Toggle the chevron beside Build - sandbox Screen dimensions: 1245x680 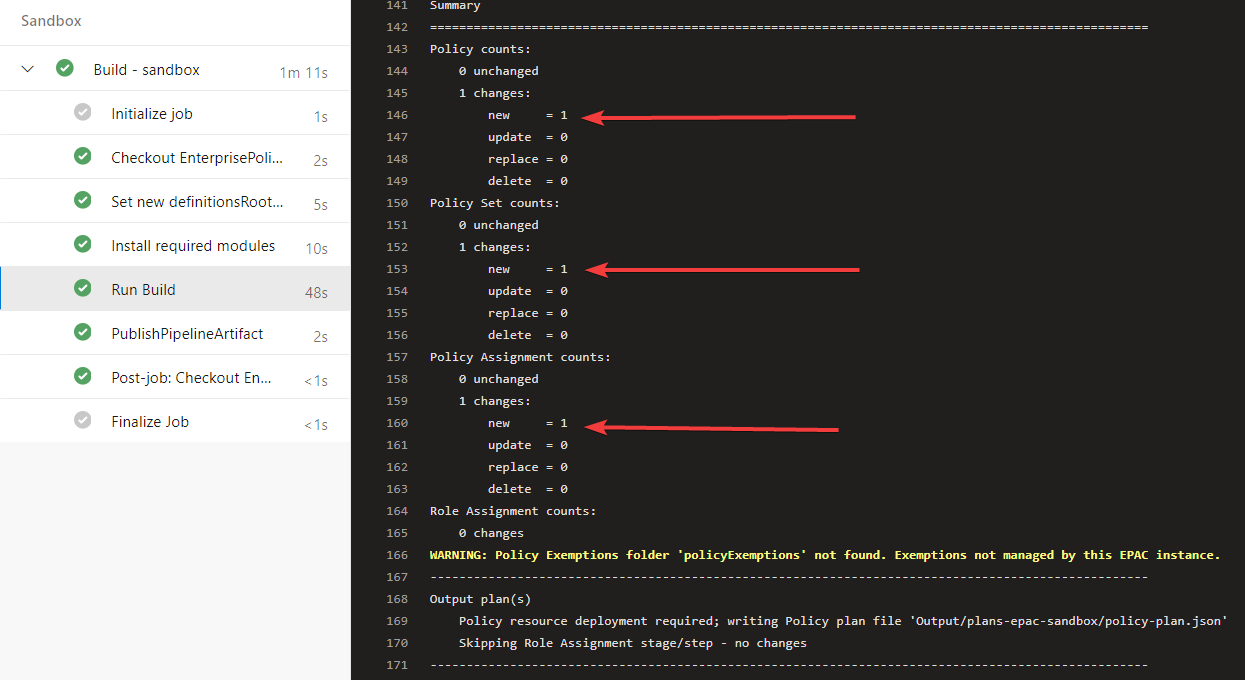coord(26,68)
